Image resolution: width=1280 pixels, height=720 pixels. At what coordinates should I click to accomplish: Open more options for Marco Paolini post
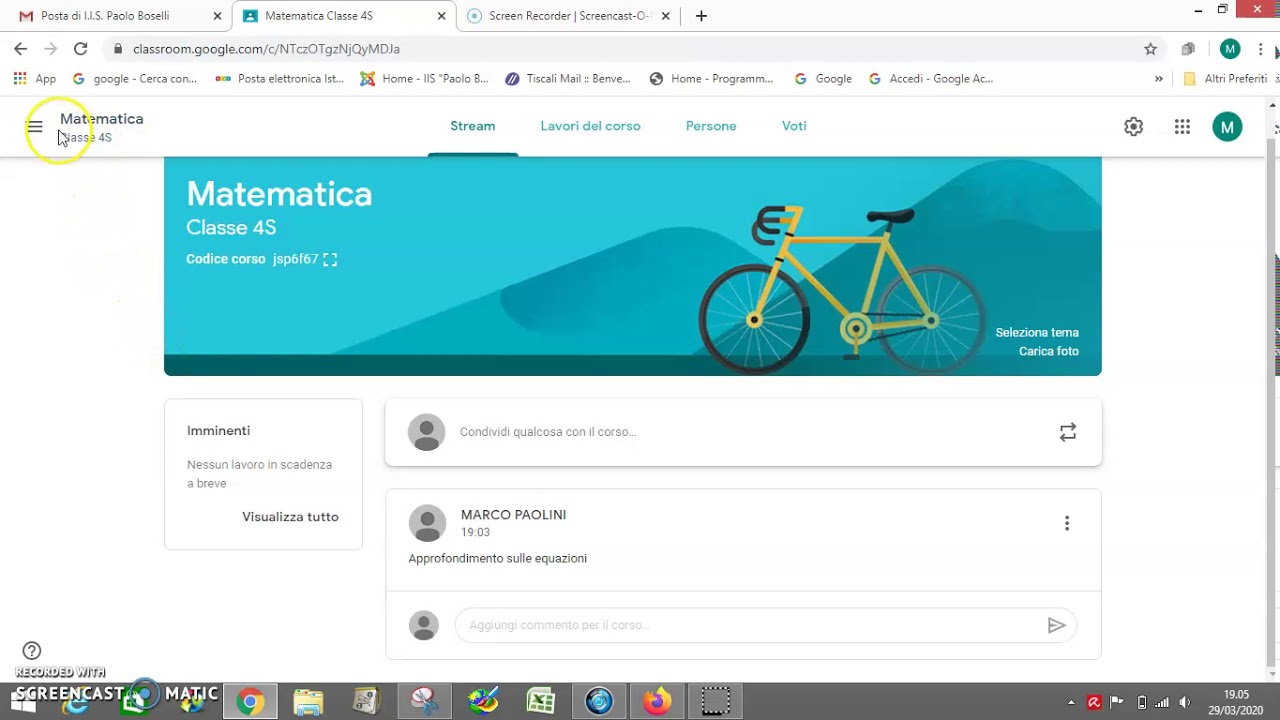(1067, 523)
